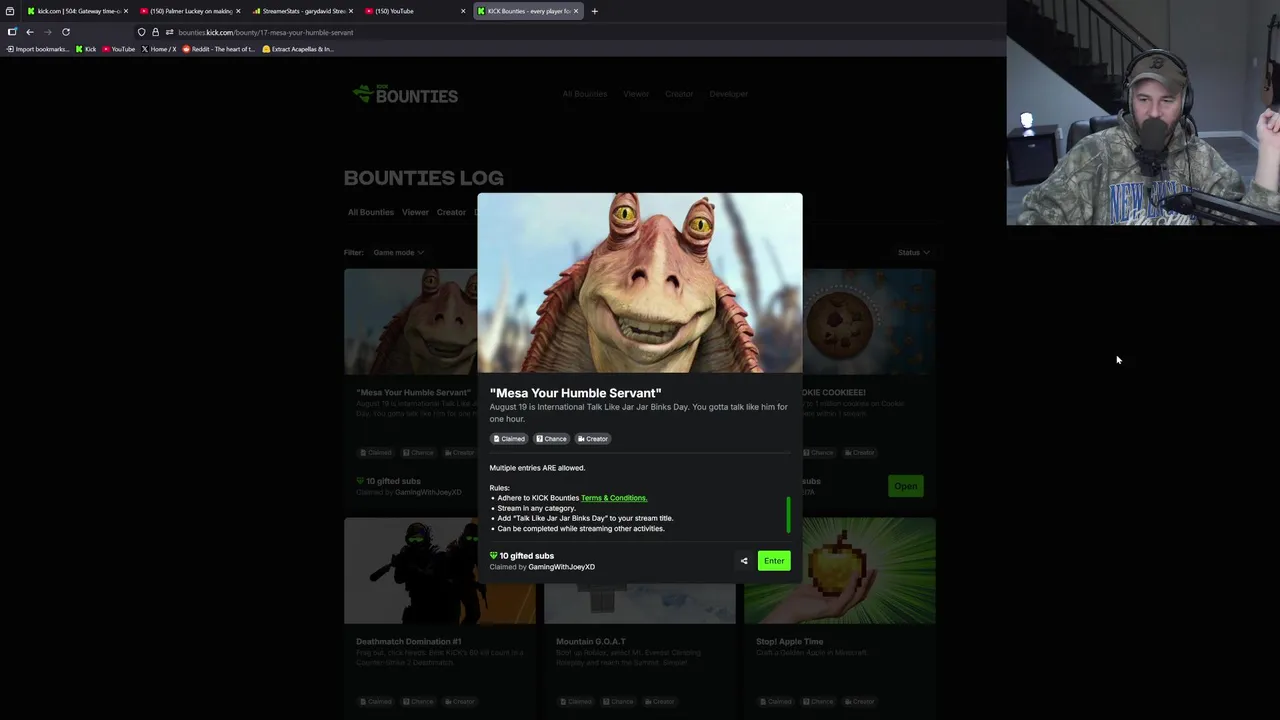Open site permissions icon in address bar
The height and width of the screenshot is (720, 1280).
click(169, 32)
